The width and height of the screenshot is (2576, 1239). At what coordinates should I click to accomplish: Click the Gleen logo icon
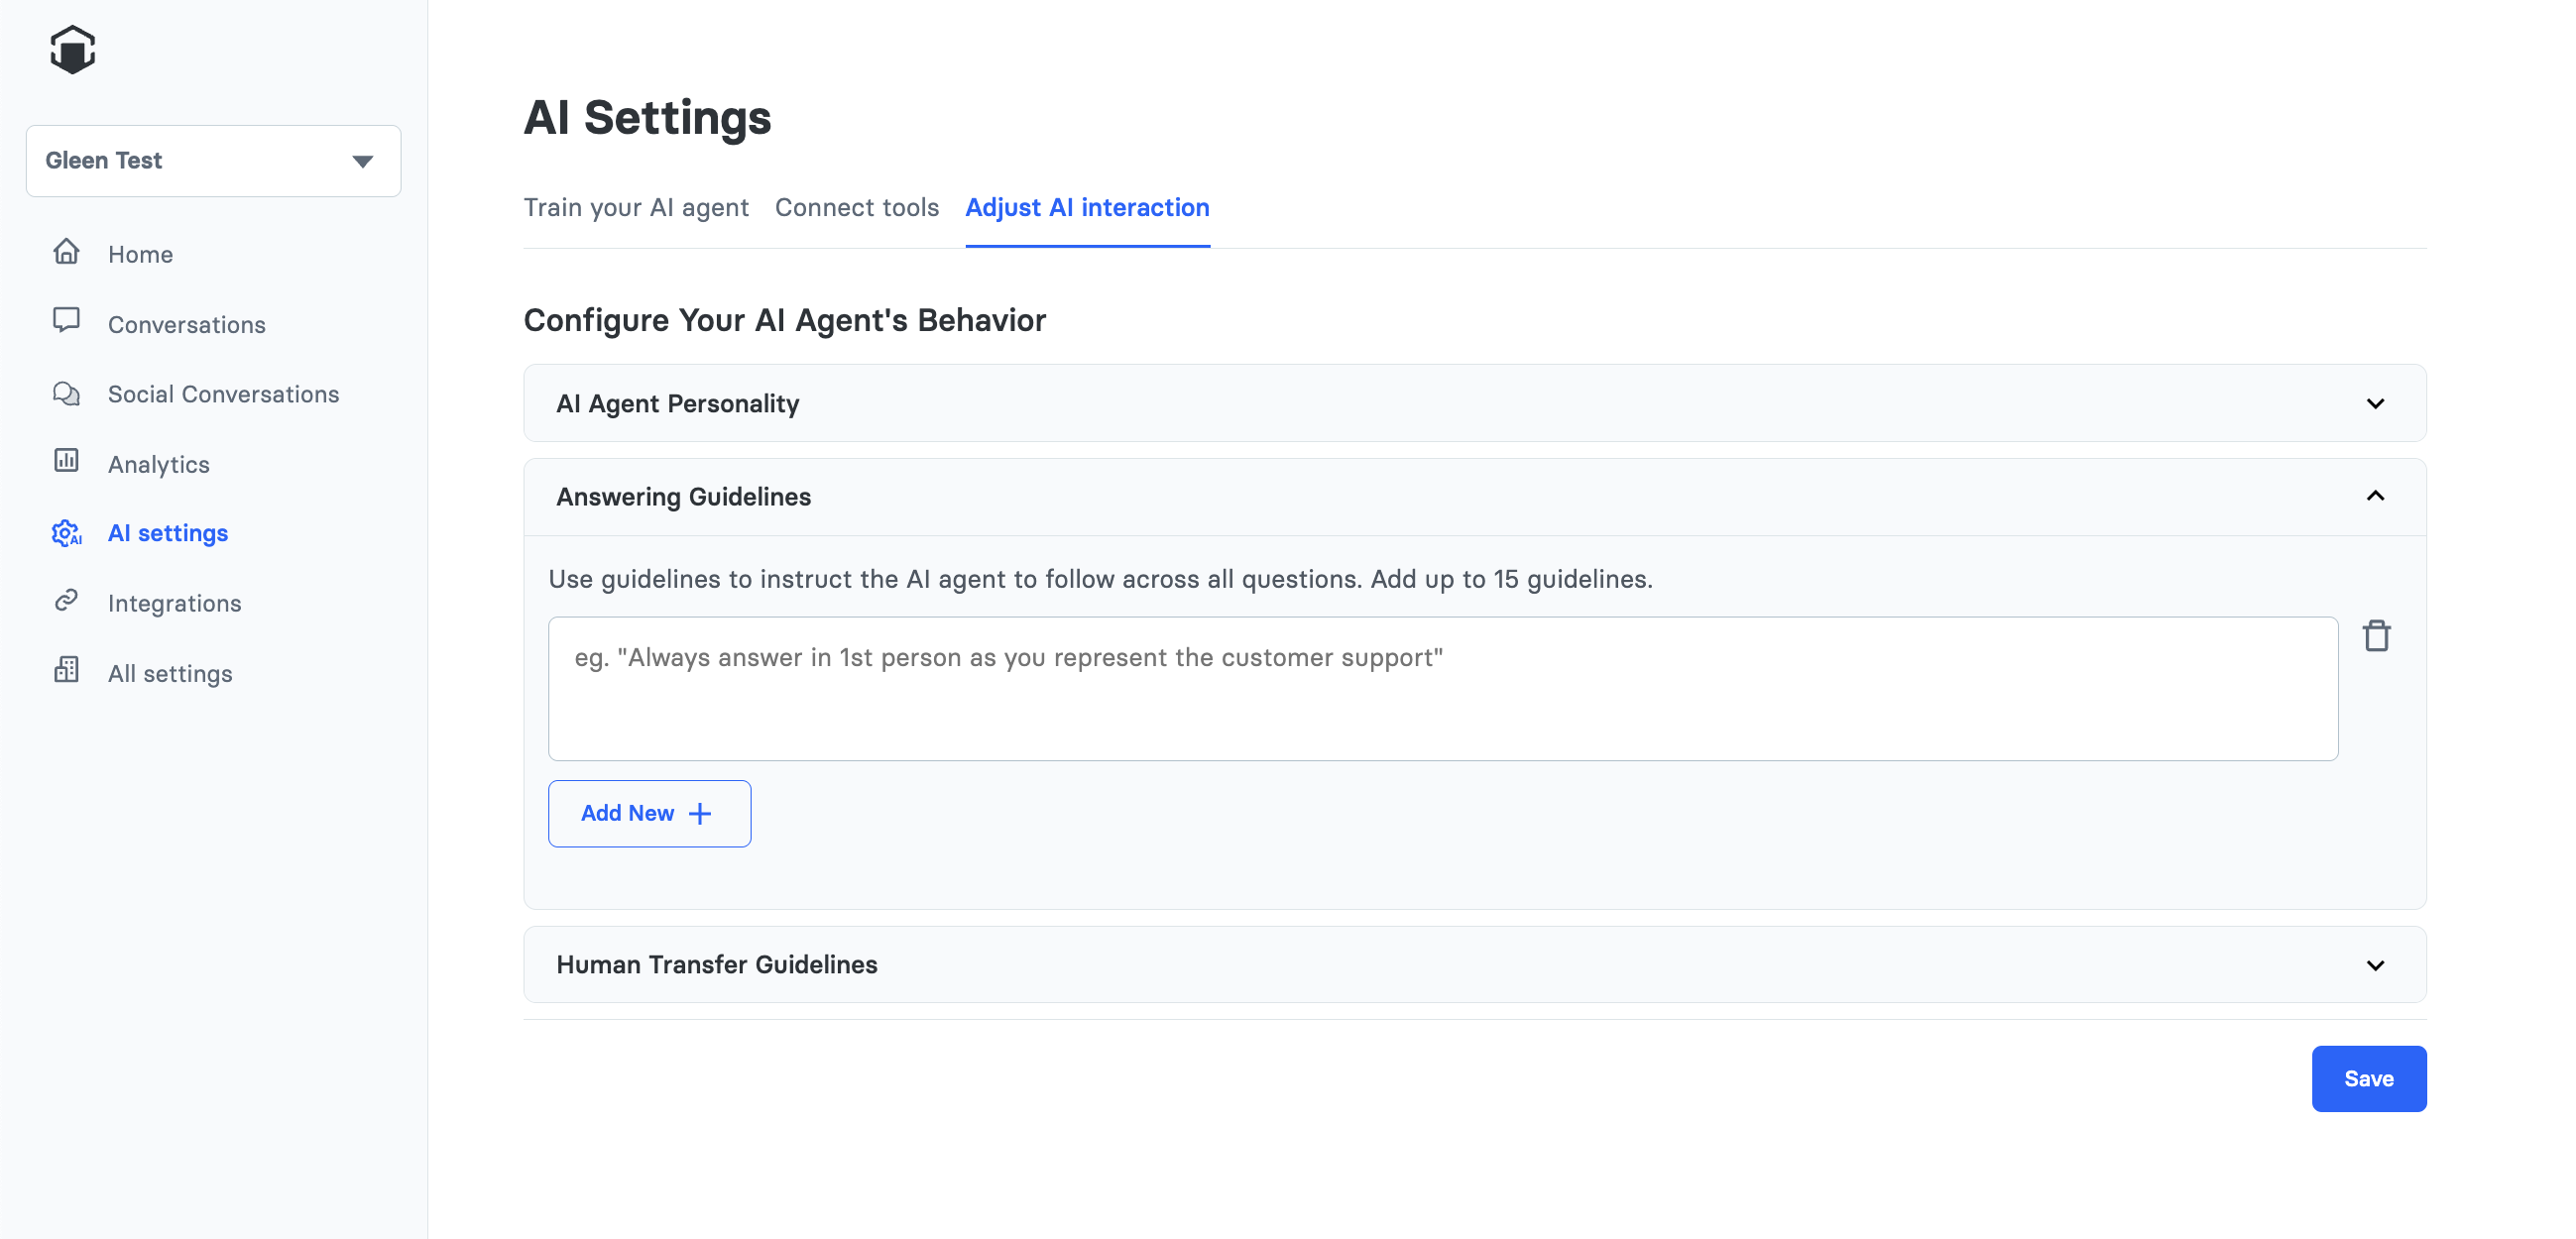(x=72, y=50)
